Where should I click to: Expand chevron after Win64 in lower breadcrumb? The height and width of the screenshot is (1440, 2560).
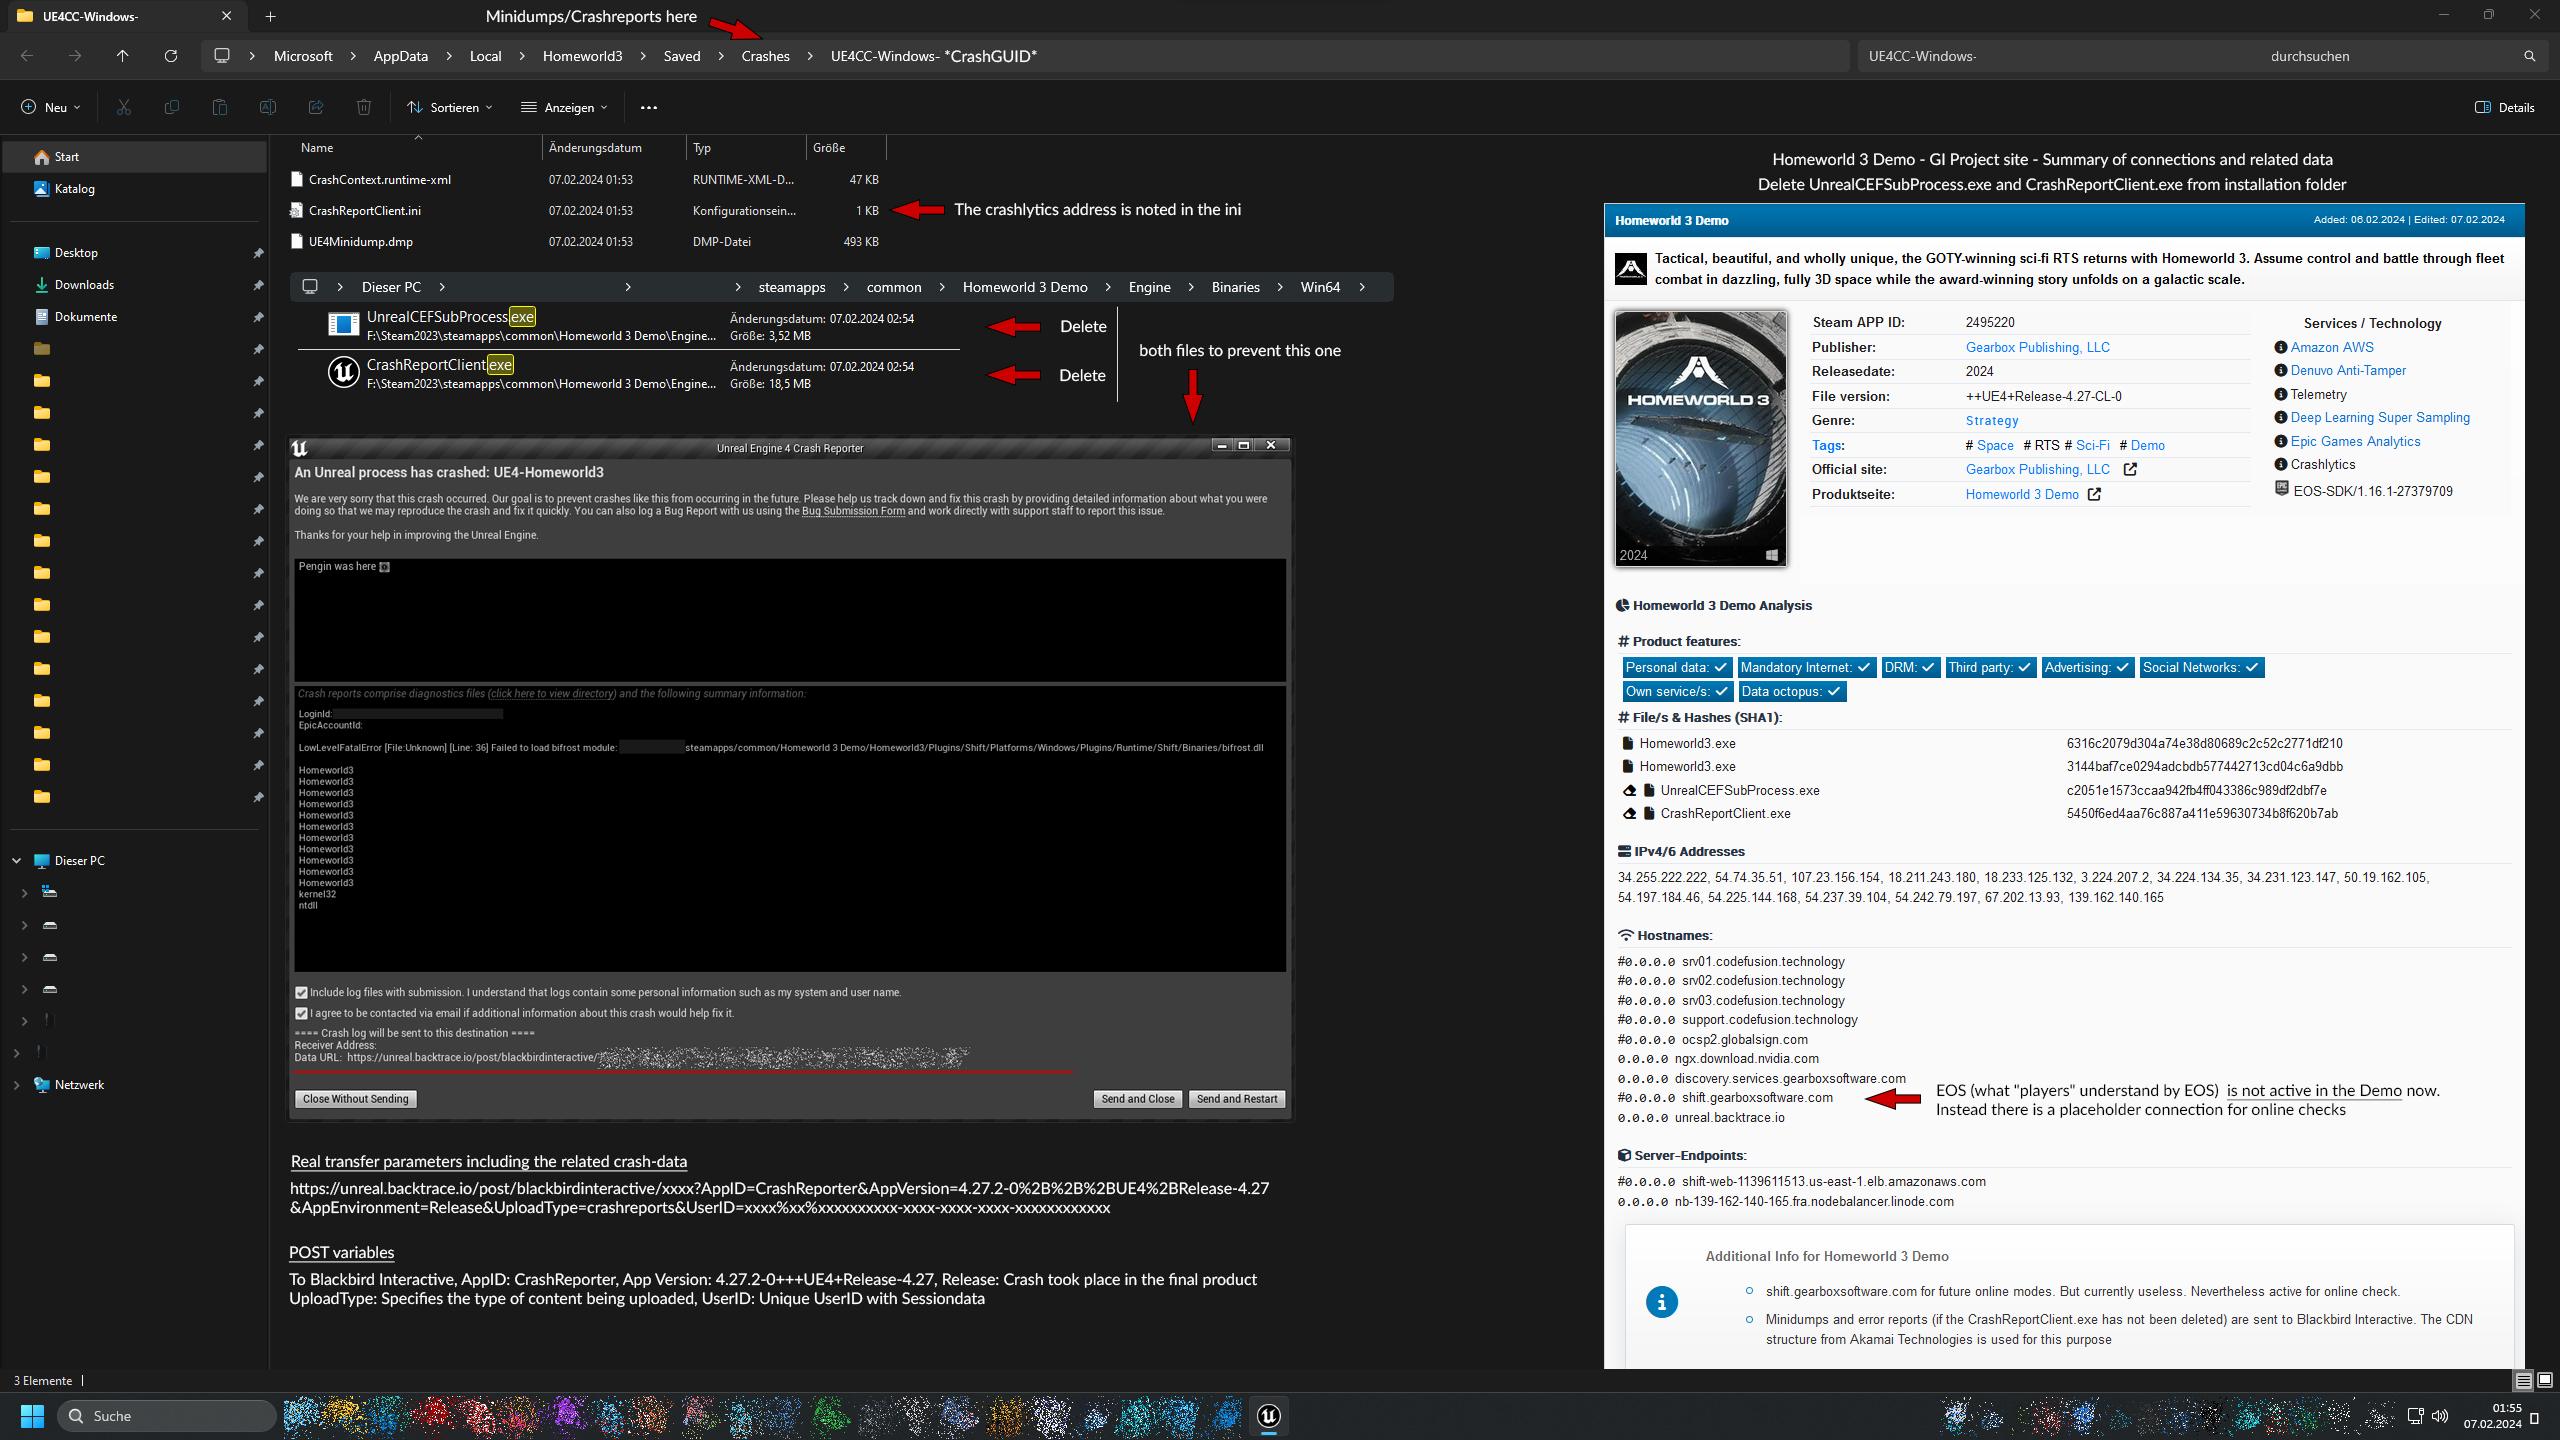click(x=1362, y=287)
